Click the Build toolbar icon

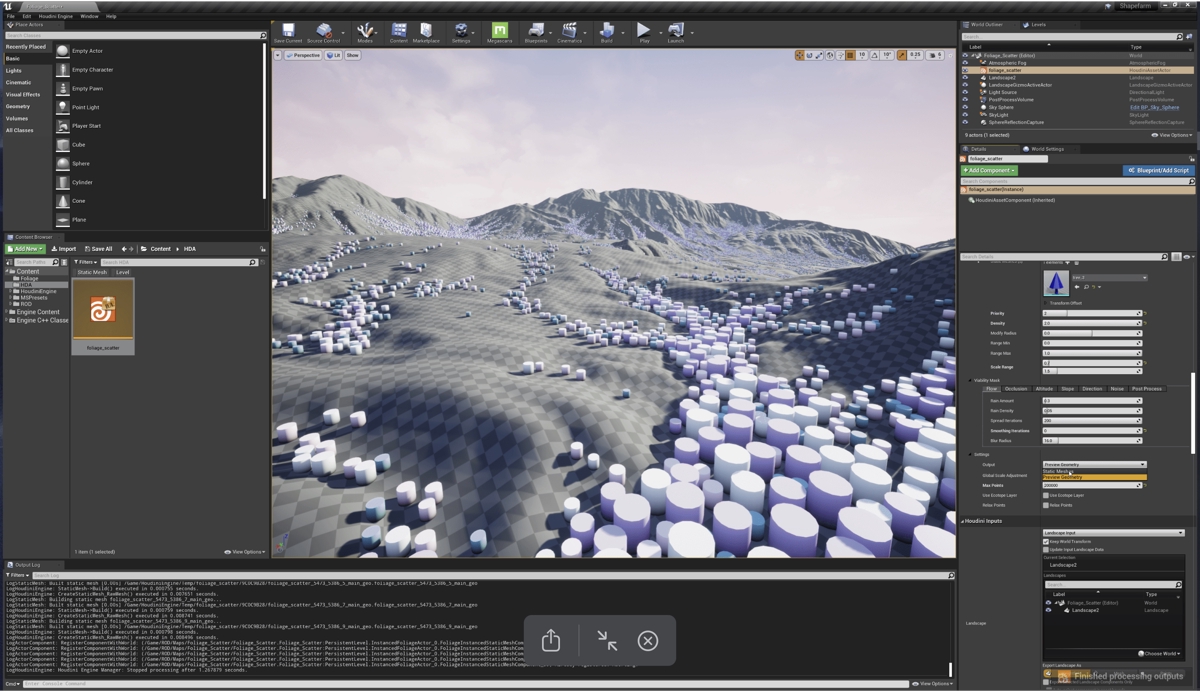pyautogui.click(x=606, y=33)
